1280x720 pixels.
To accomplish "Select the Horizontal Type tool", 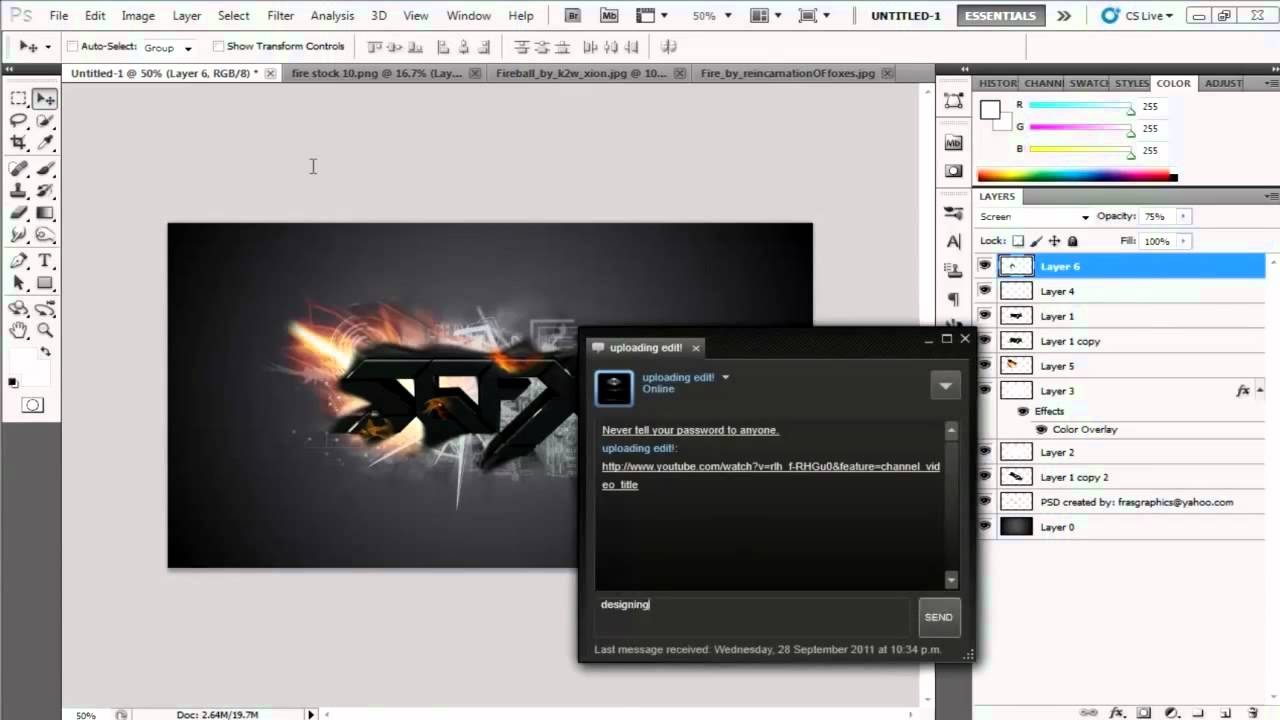I will 44,261.
